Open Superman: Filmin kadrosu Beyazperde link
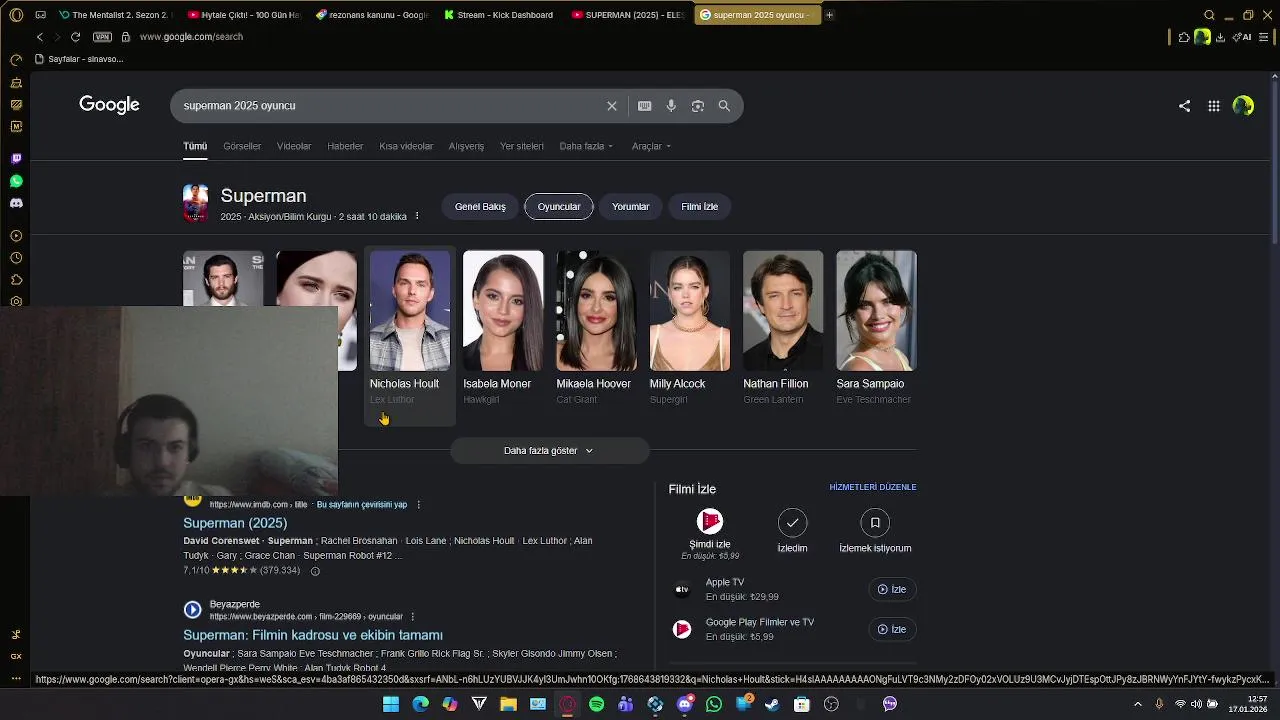1280x720 pixels. (x=313, y=635)
